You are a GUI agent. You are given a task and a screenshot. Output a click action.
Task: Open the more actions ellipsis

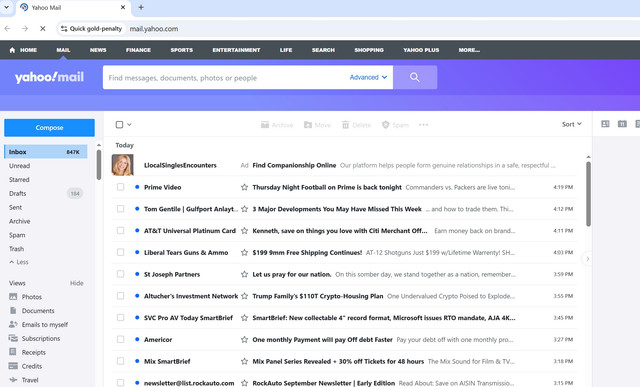(x=424, y=125)
